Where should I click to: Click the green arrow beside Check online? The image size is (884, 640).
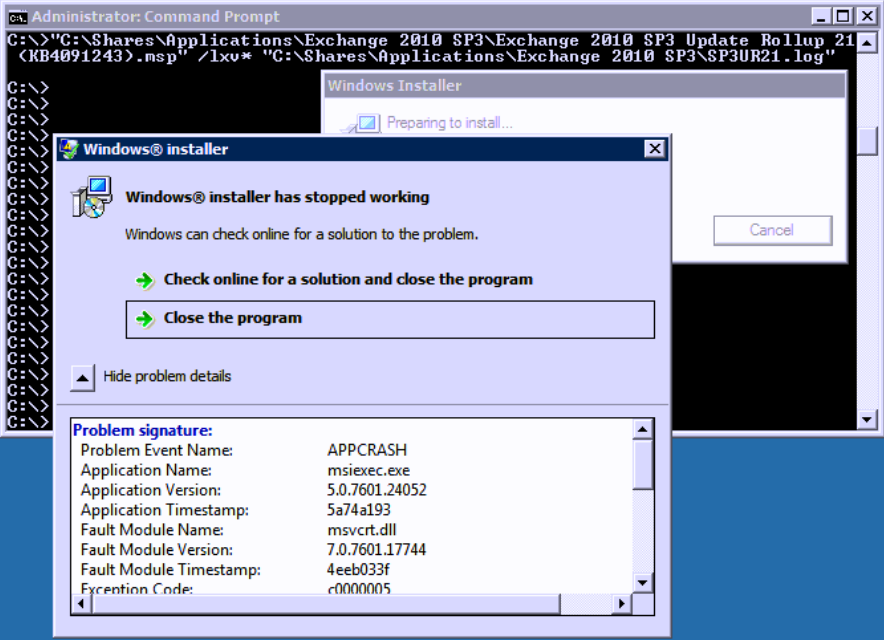[x=145, y=280]
